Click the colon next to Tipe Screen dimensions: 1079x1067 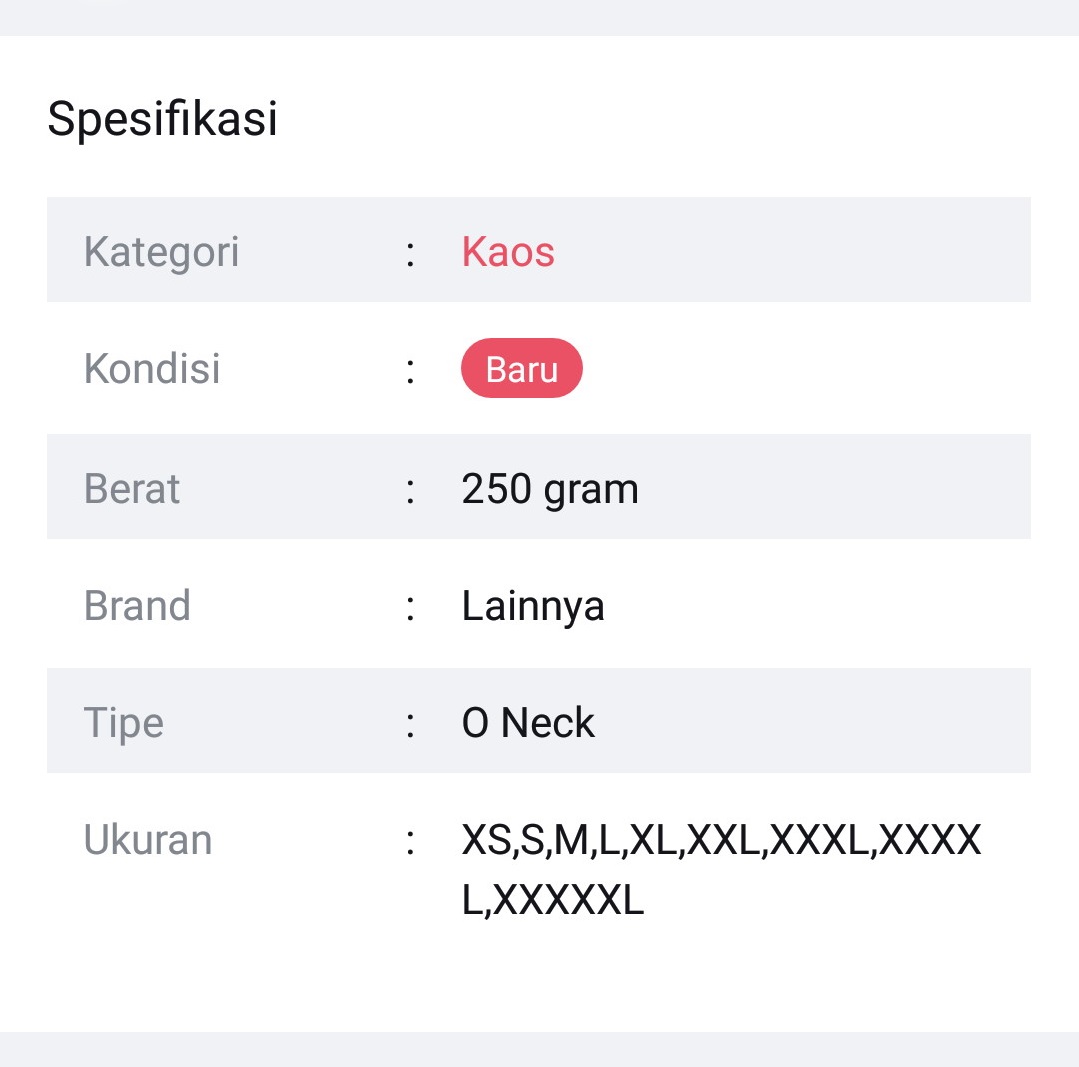pos(410,725)
